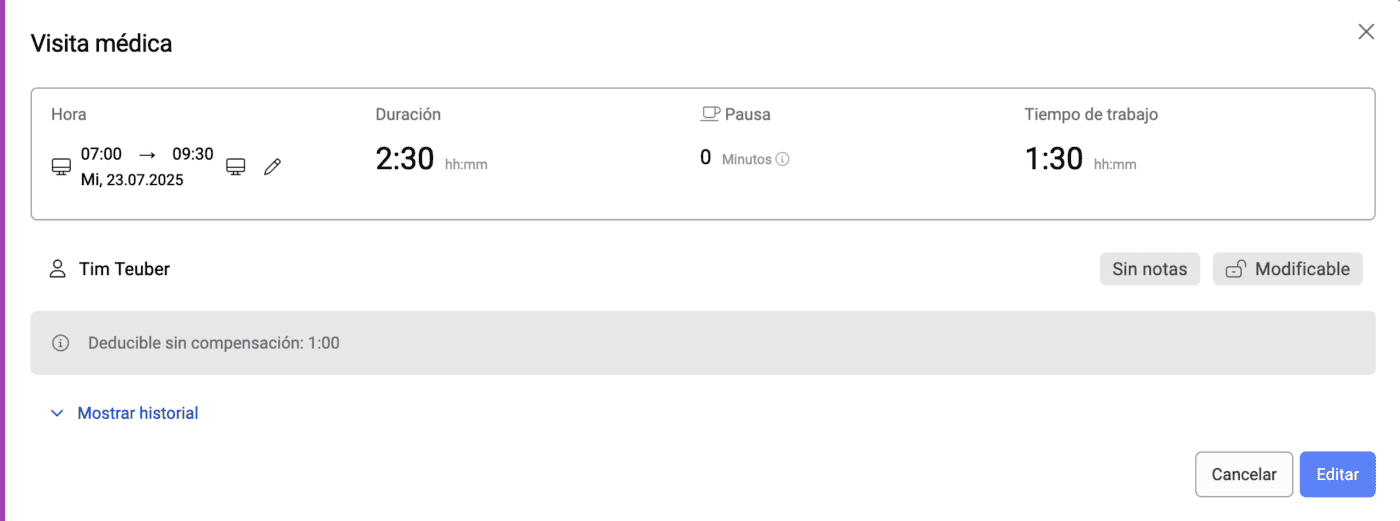Click the coffee cup icon beside Pausa

click(x=710, y=114)
